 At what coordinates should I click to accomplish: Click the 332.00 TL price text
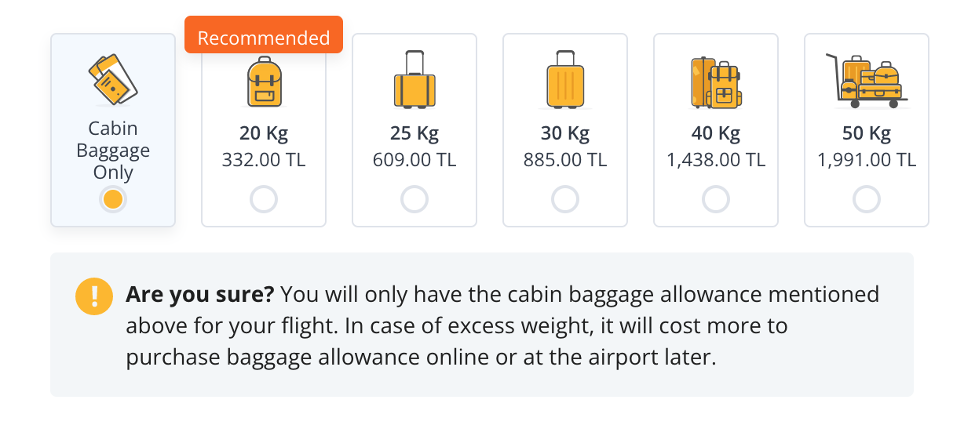(x=264, y=159)
